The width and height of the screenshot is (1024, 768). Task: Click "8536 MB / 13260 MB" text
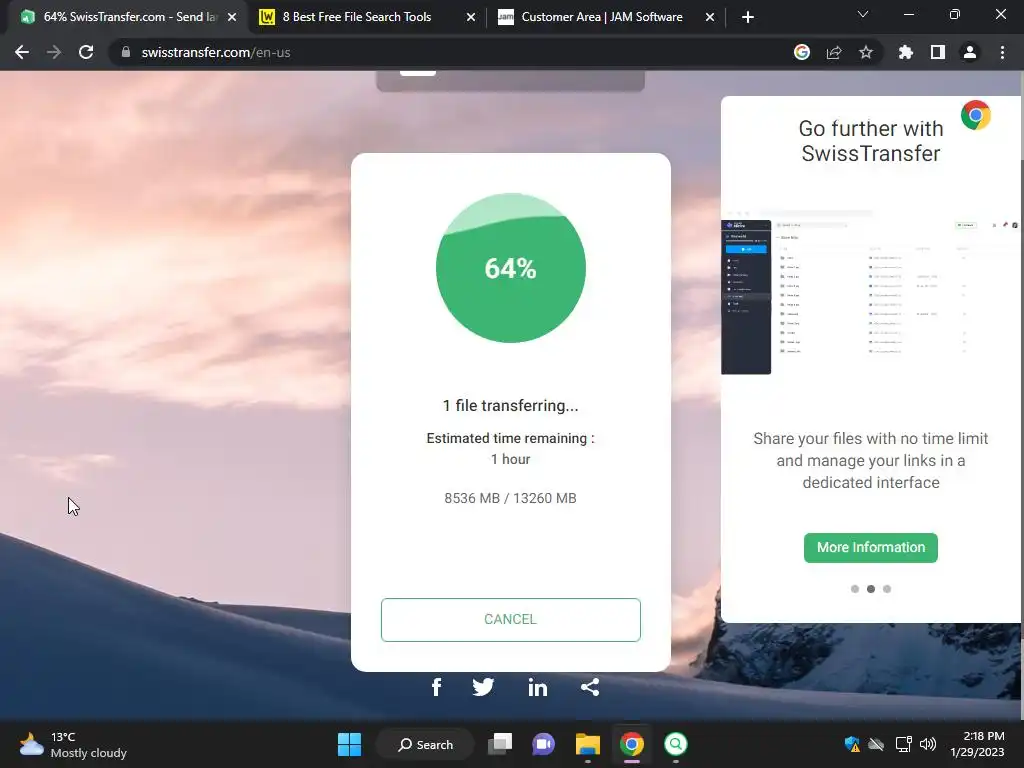point(511,498)
